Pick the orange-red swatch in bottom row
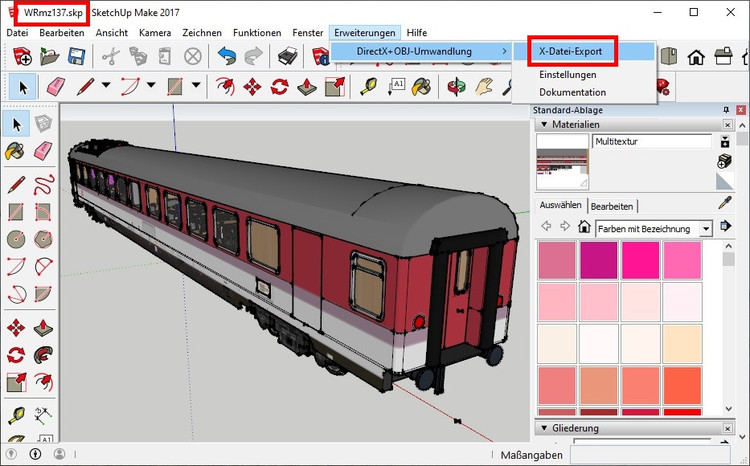Screen dimensions: 750x466 683,386
